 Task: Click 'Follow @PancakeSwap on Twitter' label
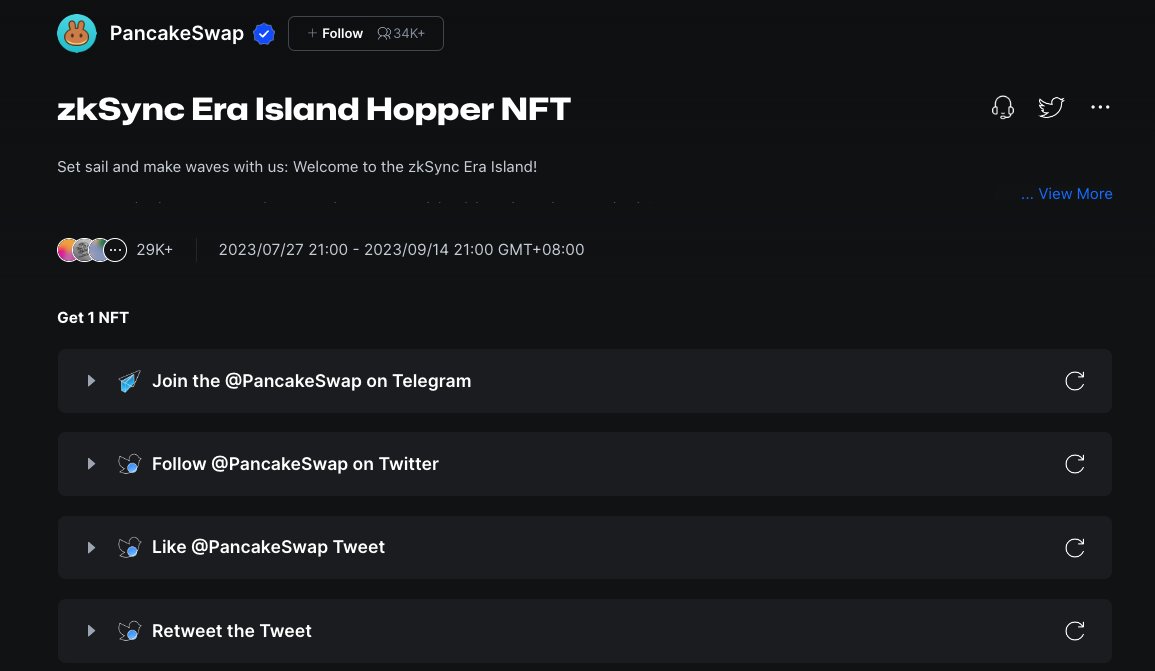tap(295, 464)
